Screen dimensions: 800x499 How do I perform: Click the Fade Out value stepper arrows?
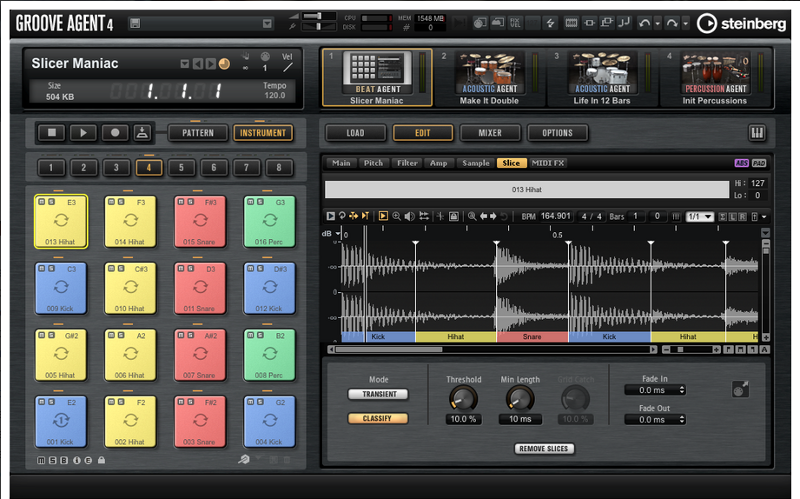point(682,419)
